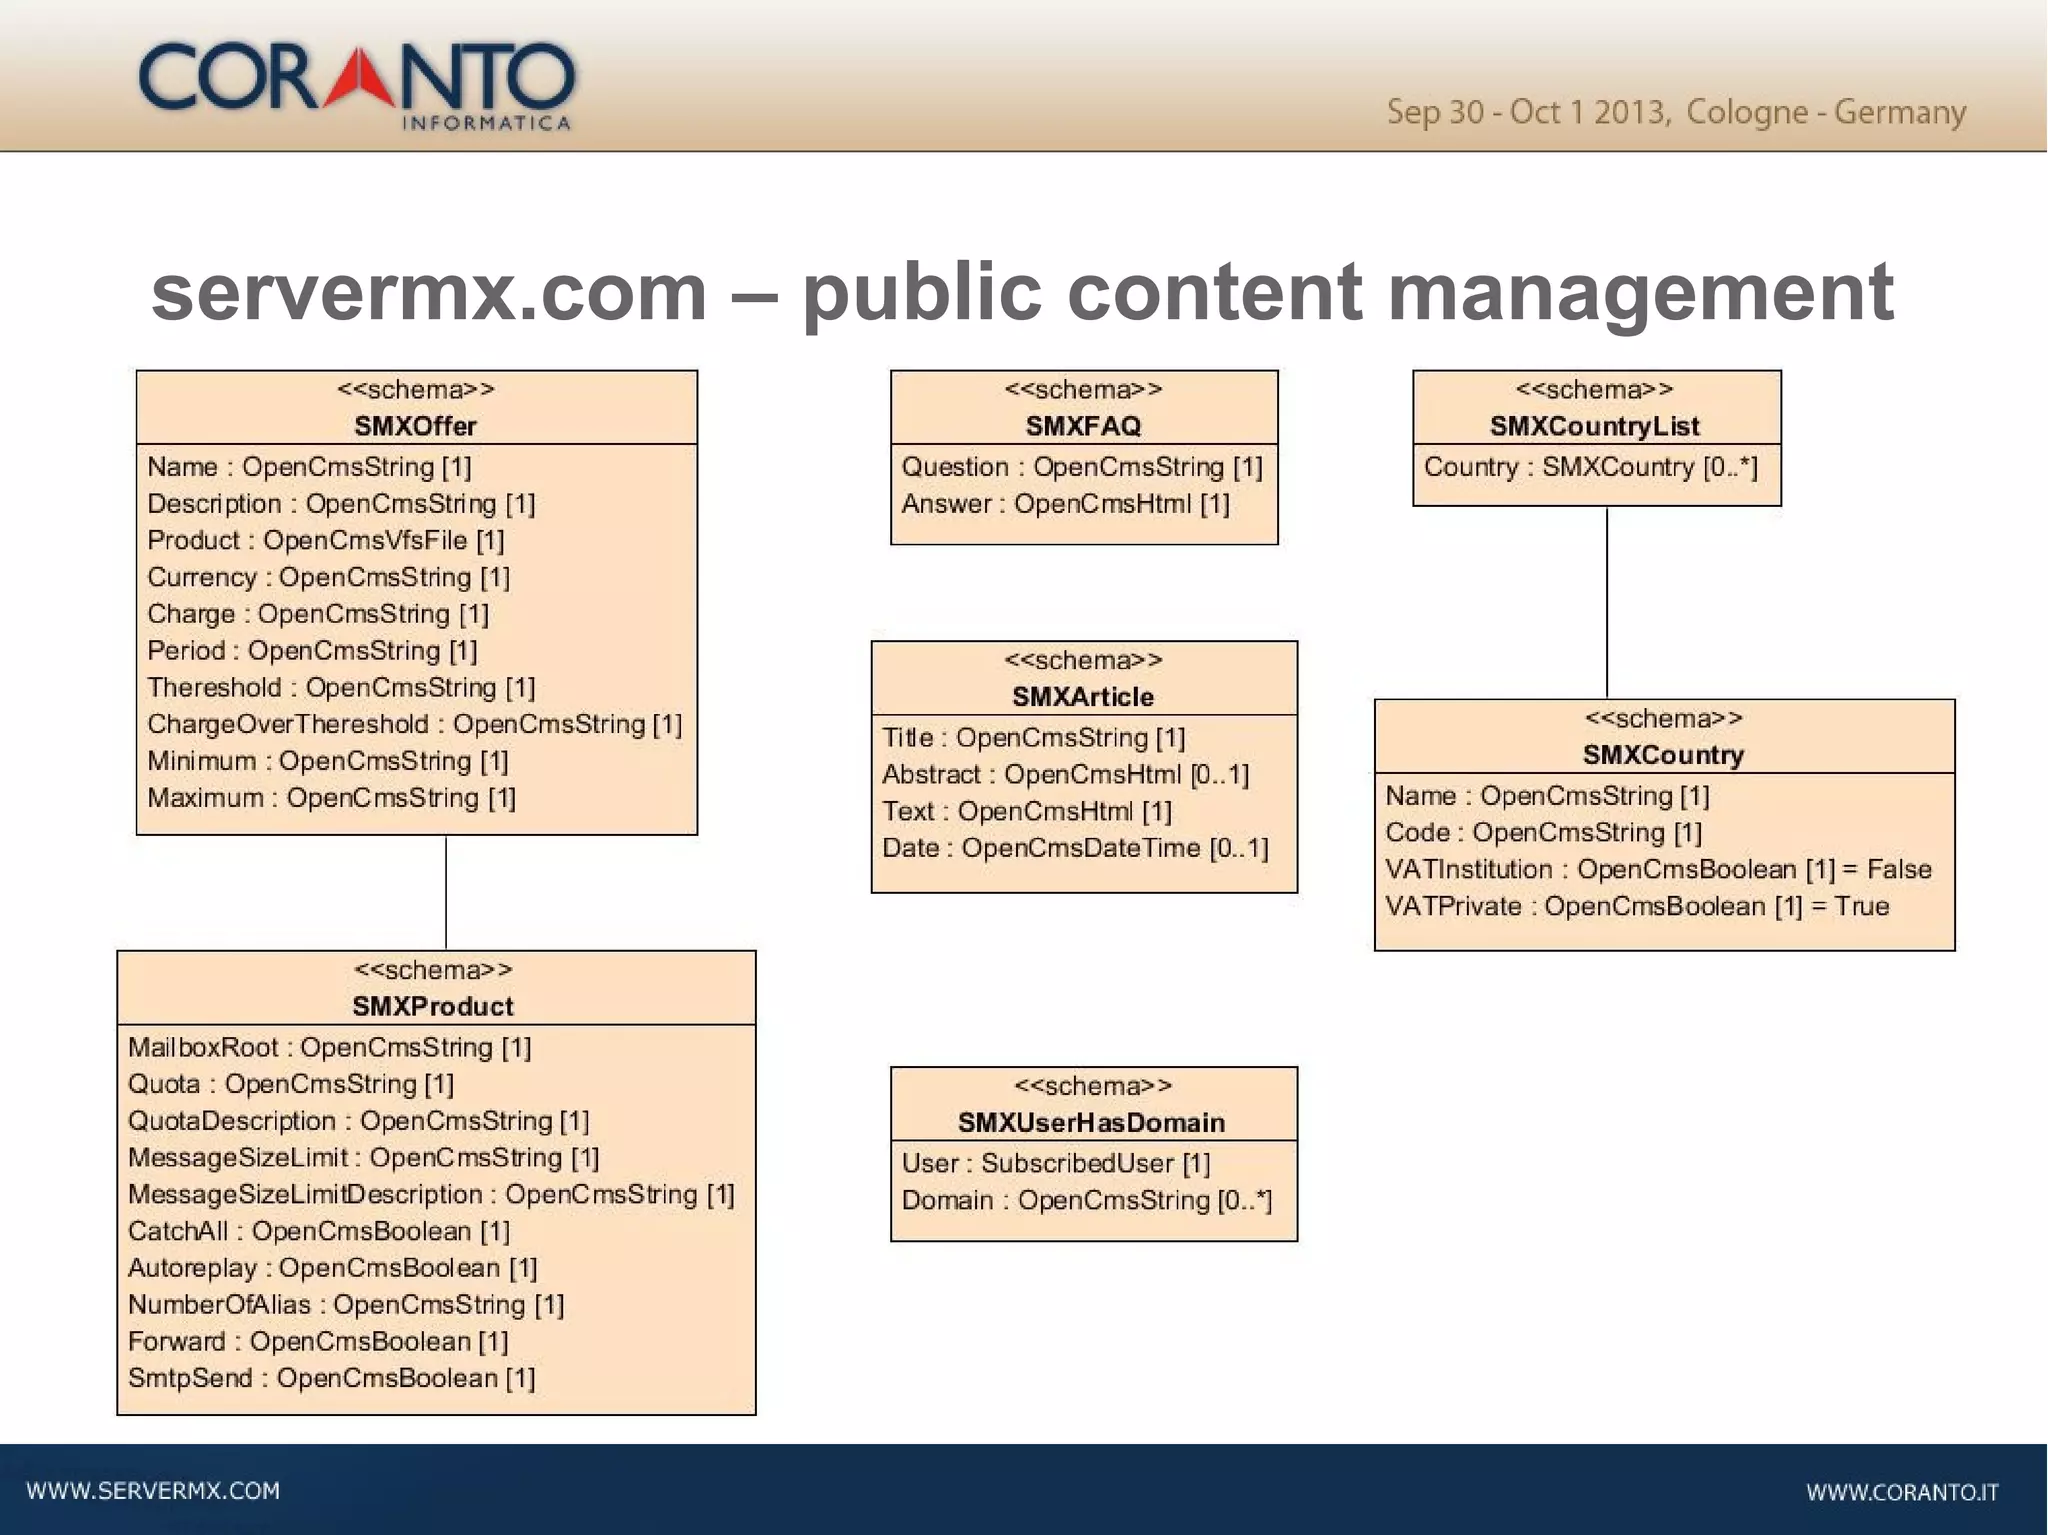Image resolution: width=2048 pixels, height=1535 pixels.
Task: Click 'Abstract : OpenCmsHtml [0..1]' attribute
Action: click(x=1066, y=775)
